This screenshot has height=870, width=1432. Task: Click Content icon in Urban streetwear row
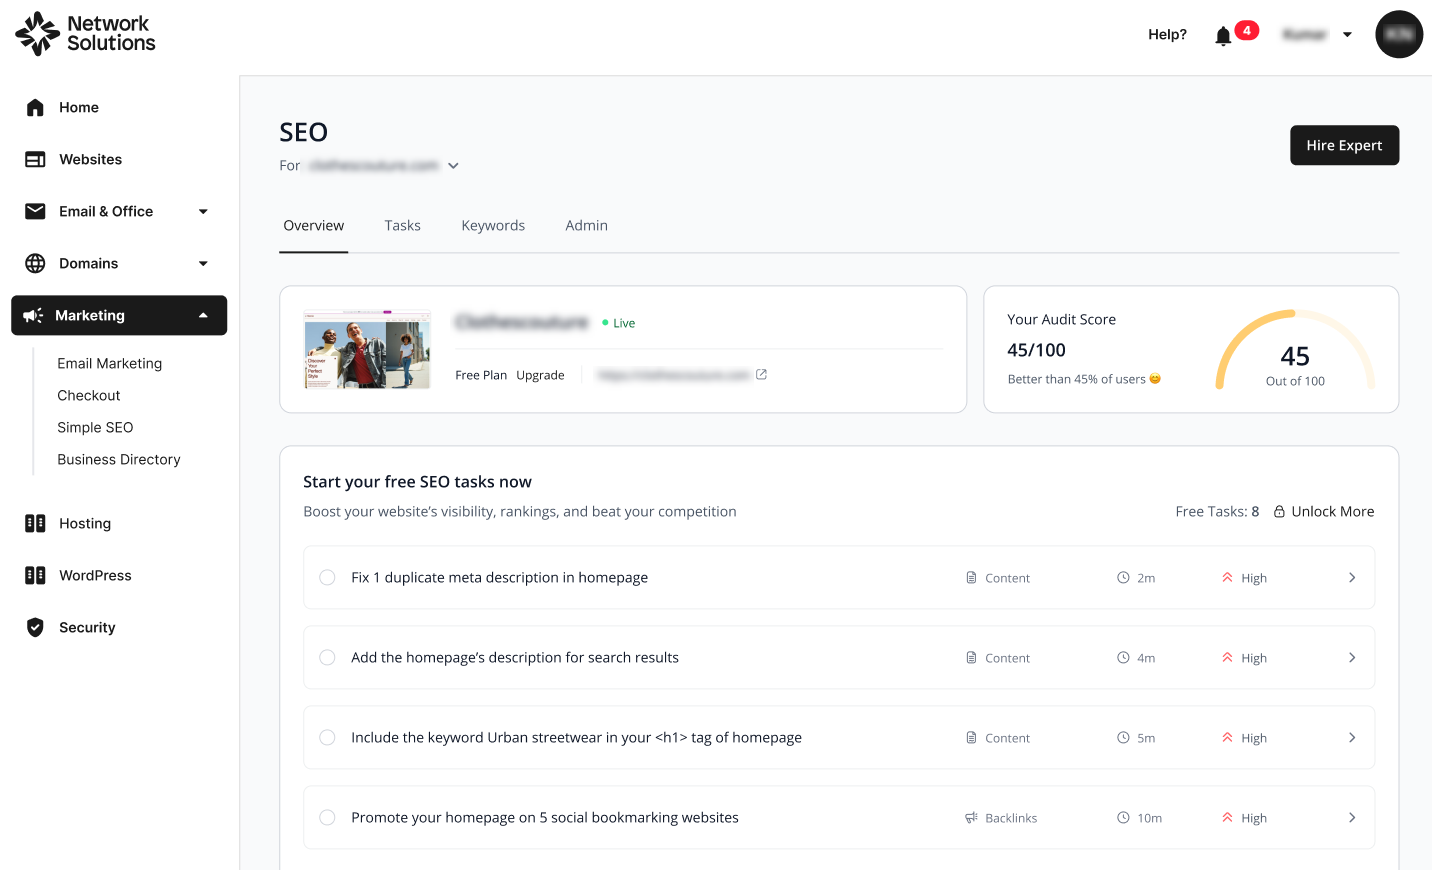pyautogui.click(x=971, y=737)
